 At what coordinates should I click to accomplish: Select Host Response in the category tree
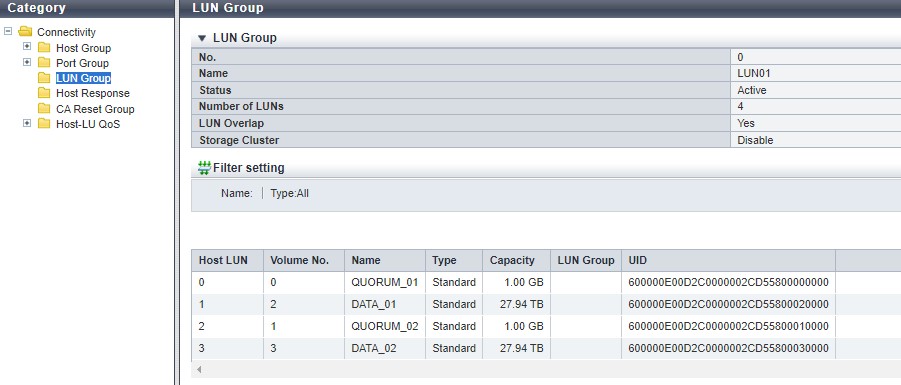click(x=93, y=93)
